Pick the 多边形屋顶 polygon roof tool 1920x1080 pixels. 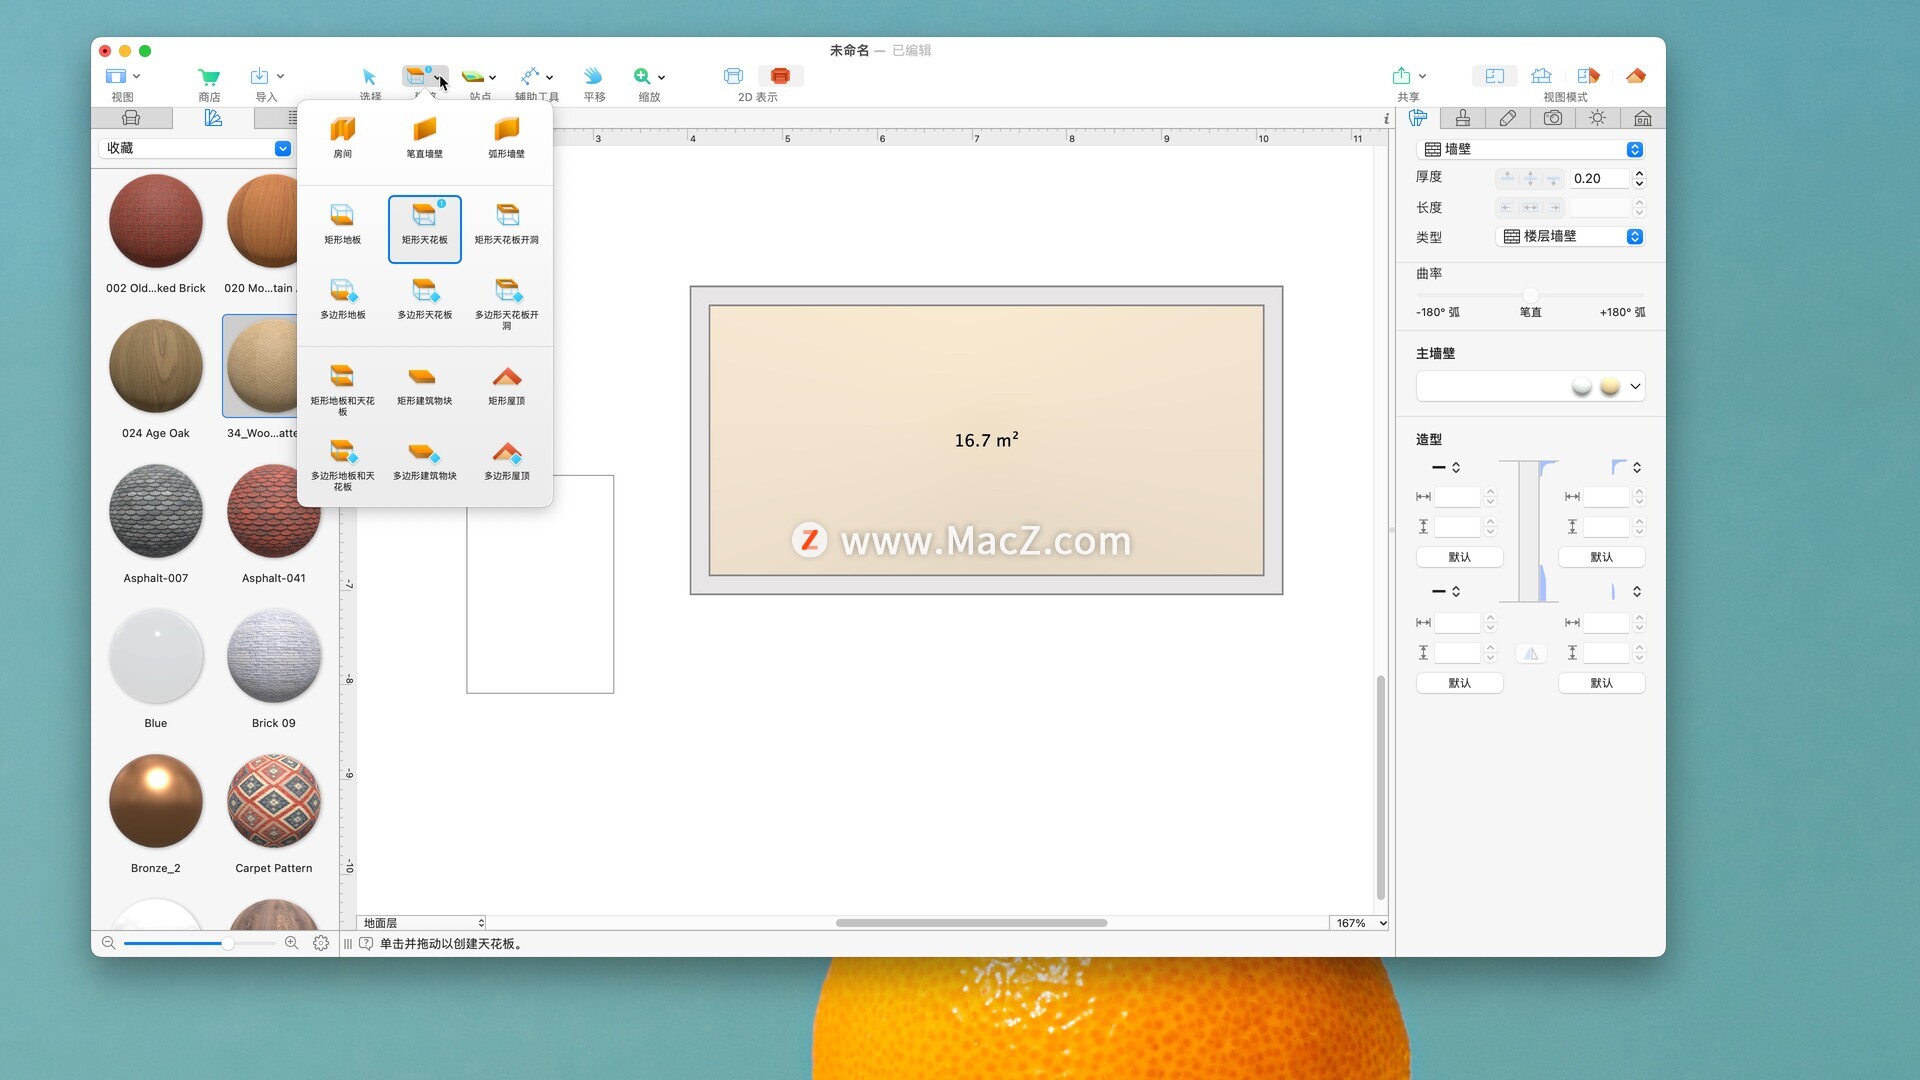pyautogui.click(x=506, y=461)
